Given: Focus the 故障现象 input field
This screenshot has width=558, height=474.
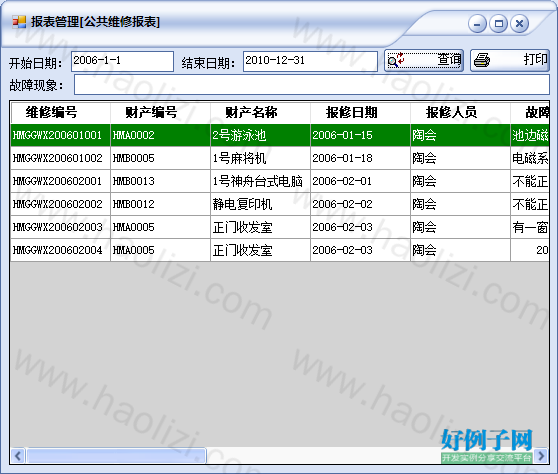Looking at the screenshot, I should pyautogui.click(x=312, y=85).
